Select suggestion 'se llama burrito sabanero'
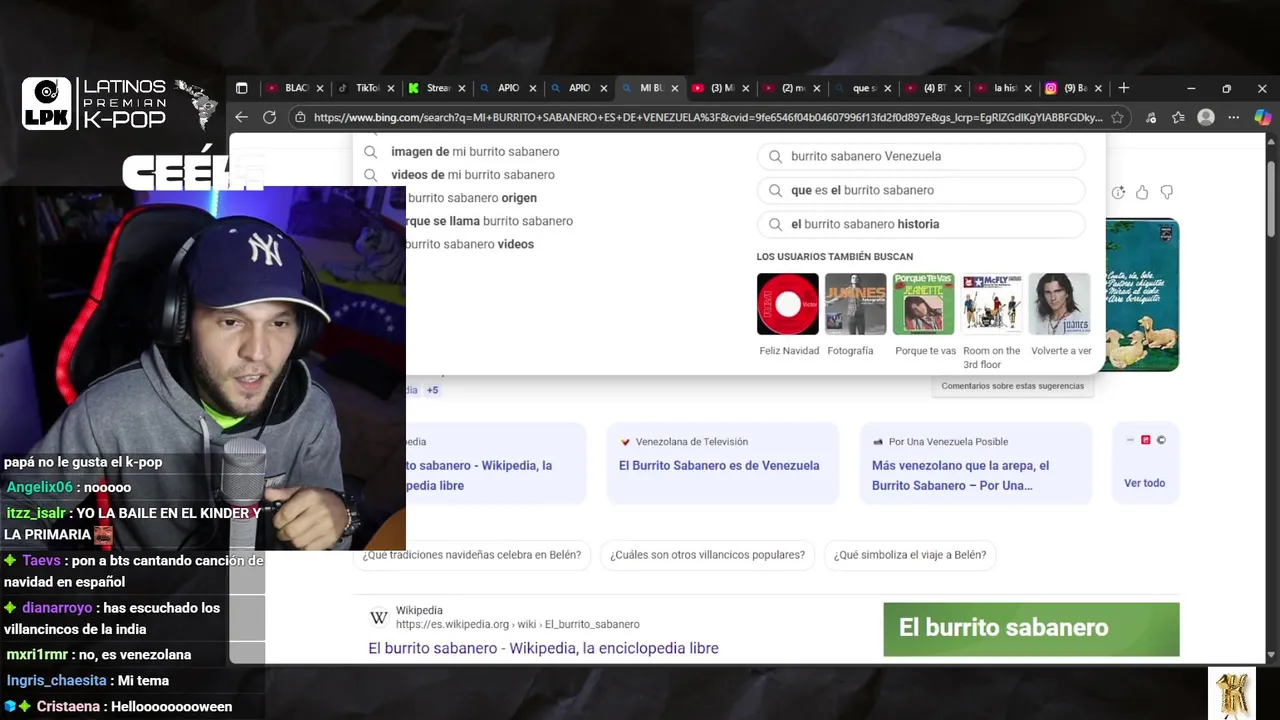The width and height of the screenshot is (1280, 720). (490, 221)
